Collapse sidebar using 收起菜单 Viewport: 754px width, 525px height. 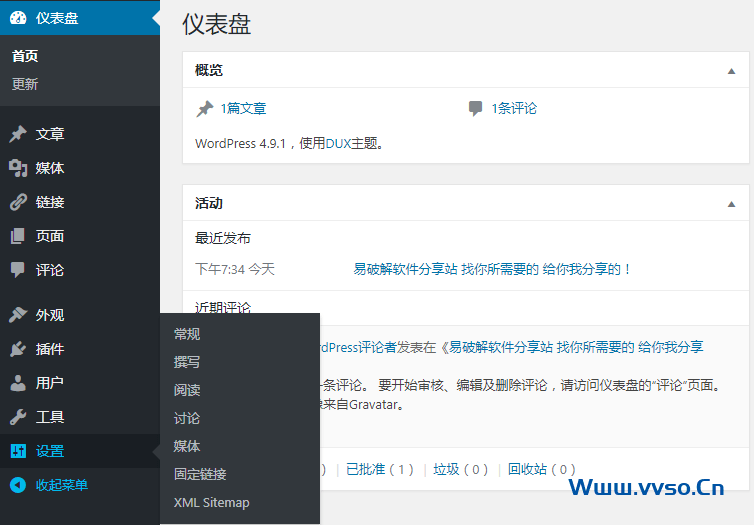point(61,485)
